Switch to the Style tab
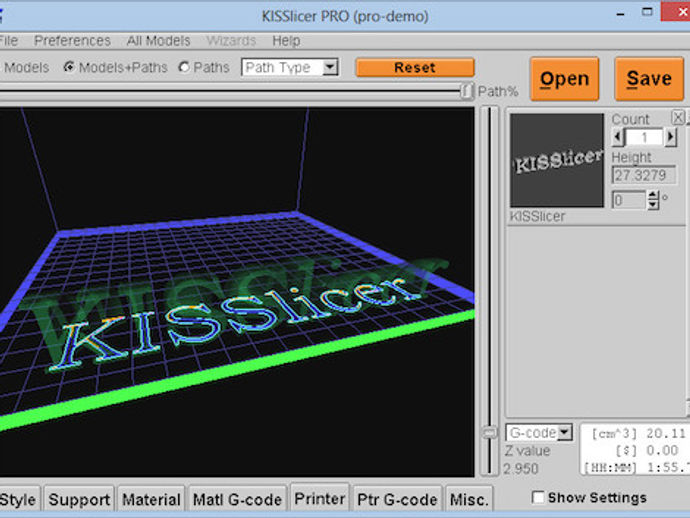The image size is (690, 518). pyautogui.click(x=18, y=500)
